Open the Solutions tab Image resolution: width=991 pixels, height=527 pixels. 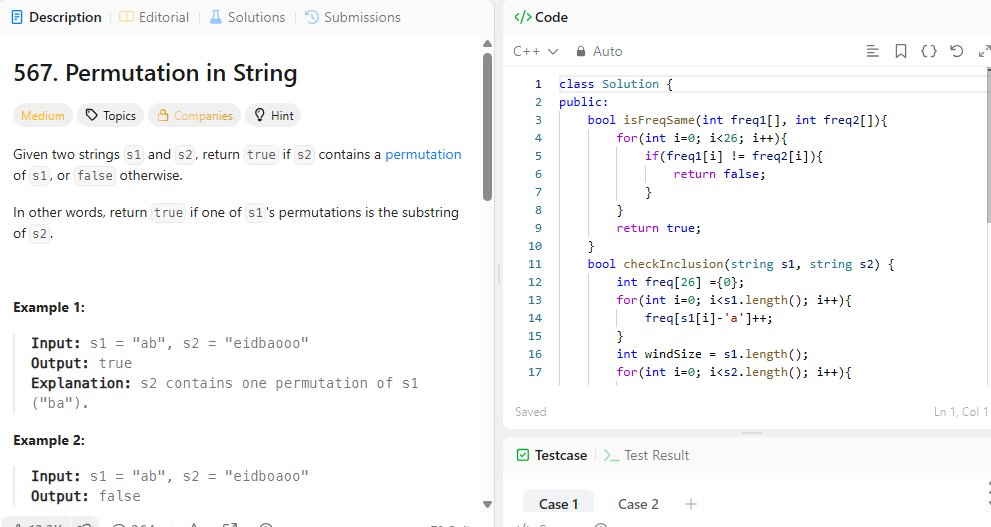point(247,17)
